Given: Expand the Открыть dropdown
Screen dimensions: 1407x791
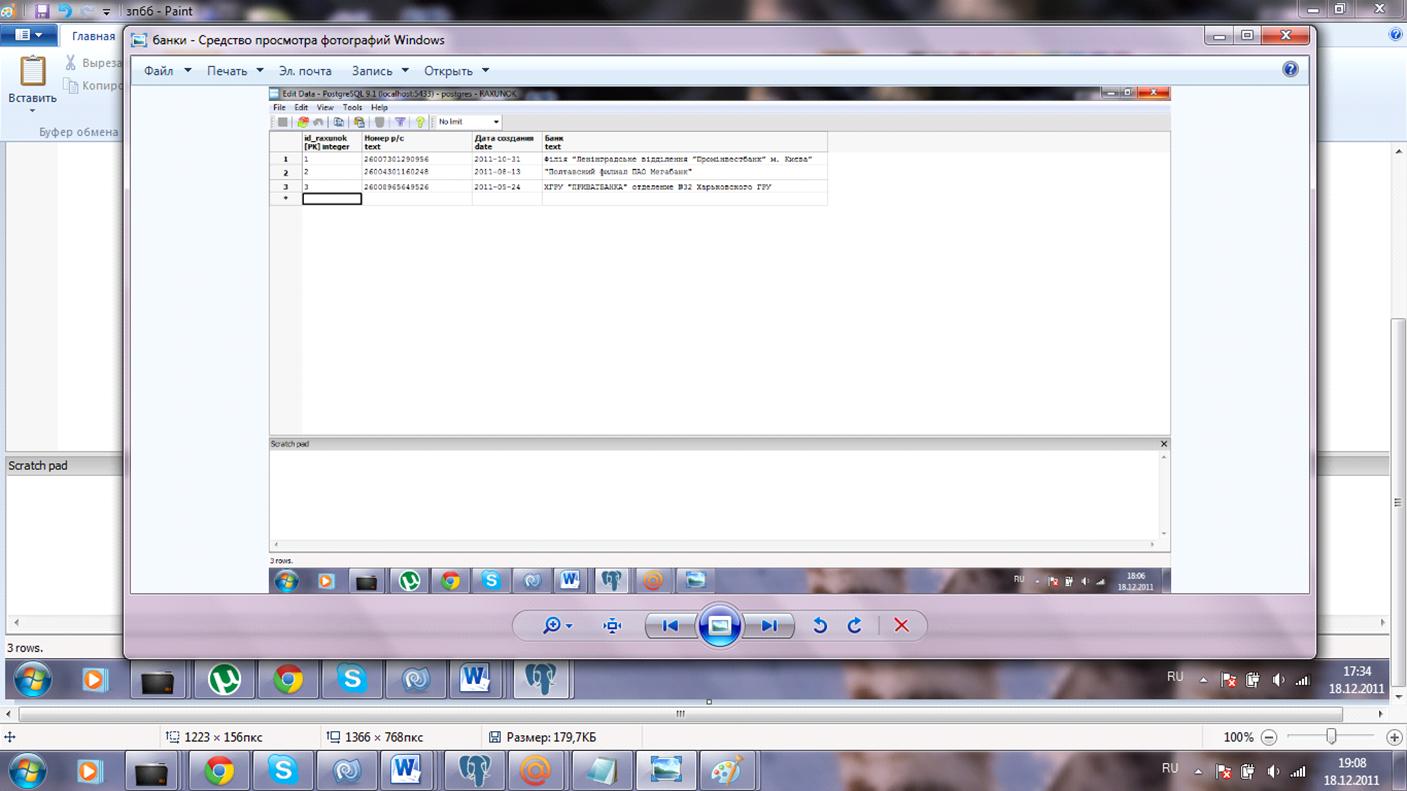Looking at the screenshot, I should [x=456, y=71].
